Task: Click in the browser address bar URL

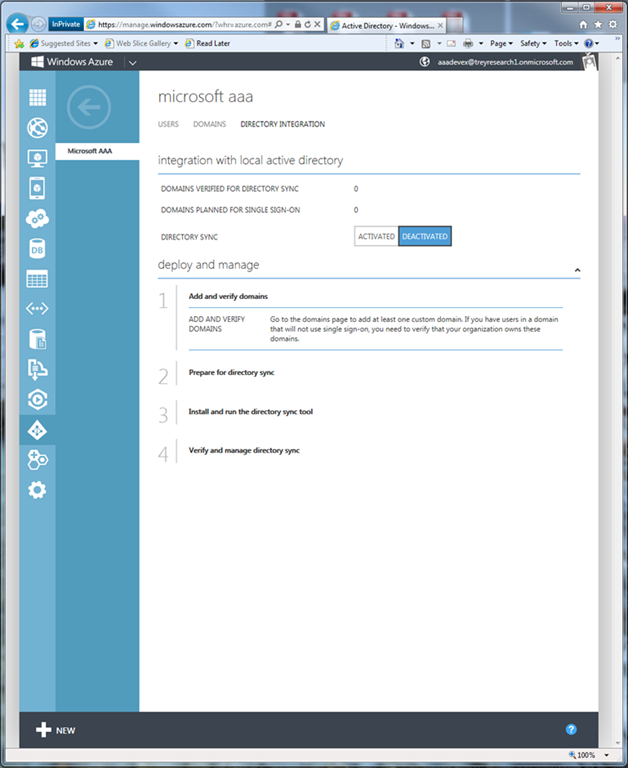Action: pos(185,24)
